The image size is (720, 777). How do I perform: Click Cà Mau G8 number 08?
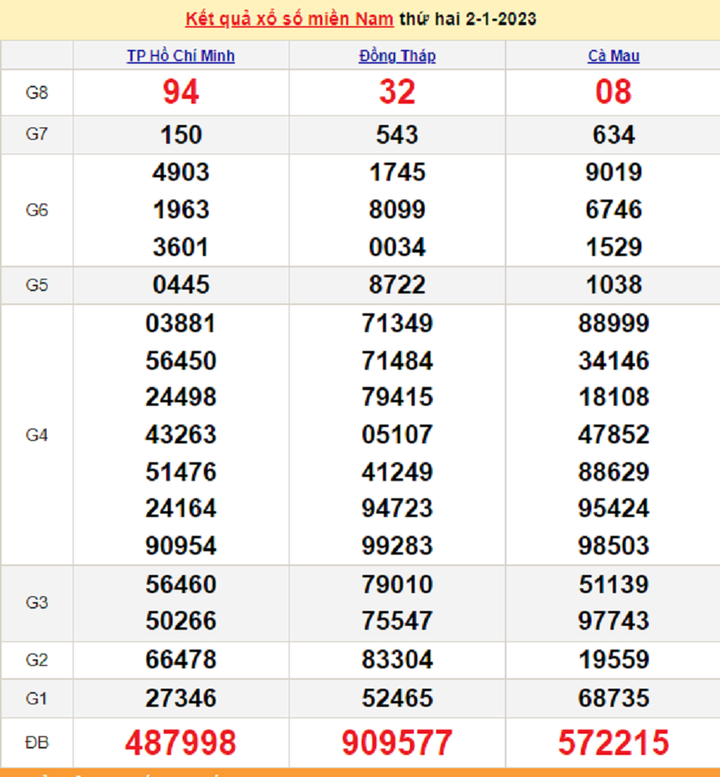point(613,93)
